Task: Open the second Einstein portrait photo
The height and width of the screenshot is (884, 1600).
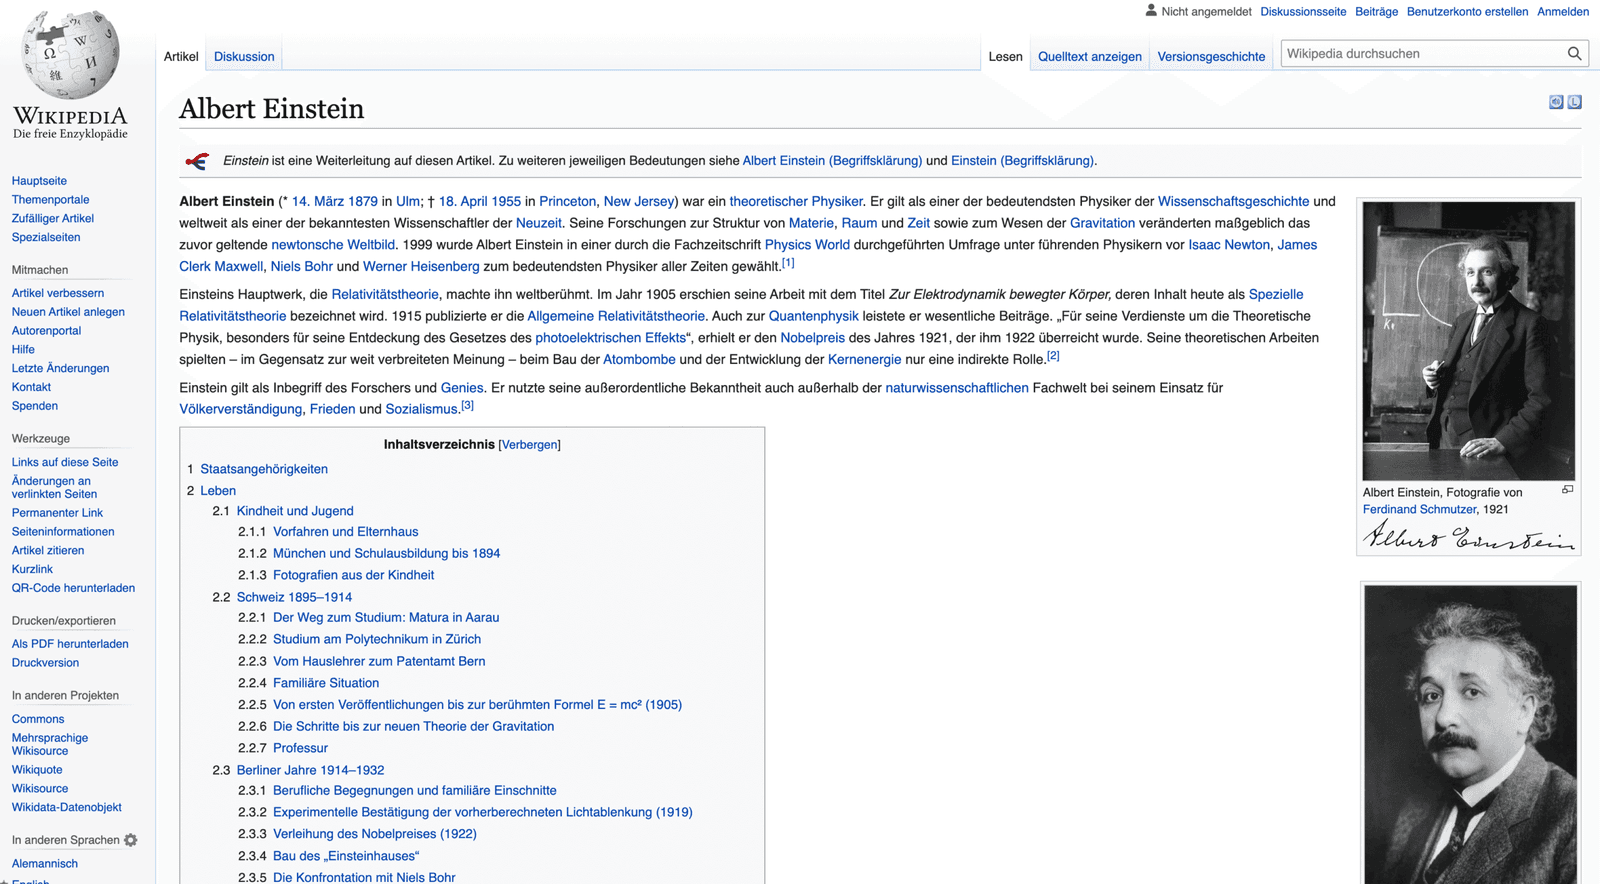Action: pyautogui.click(x=1470, y=734)
